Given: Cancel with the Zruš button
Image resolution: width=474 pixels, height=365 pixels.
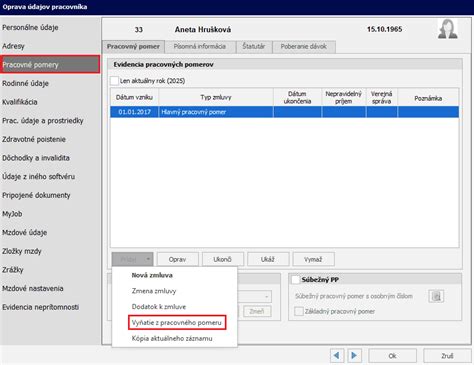Looking at the screenshot, I should click(447, 356).
